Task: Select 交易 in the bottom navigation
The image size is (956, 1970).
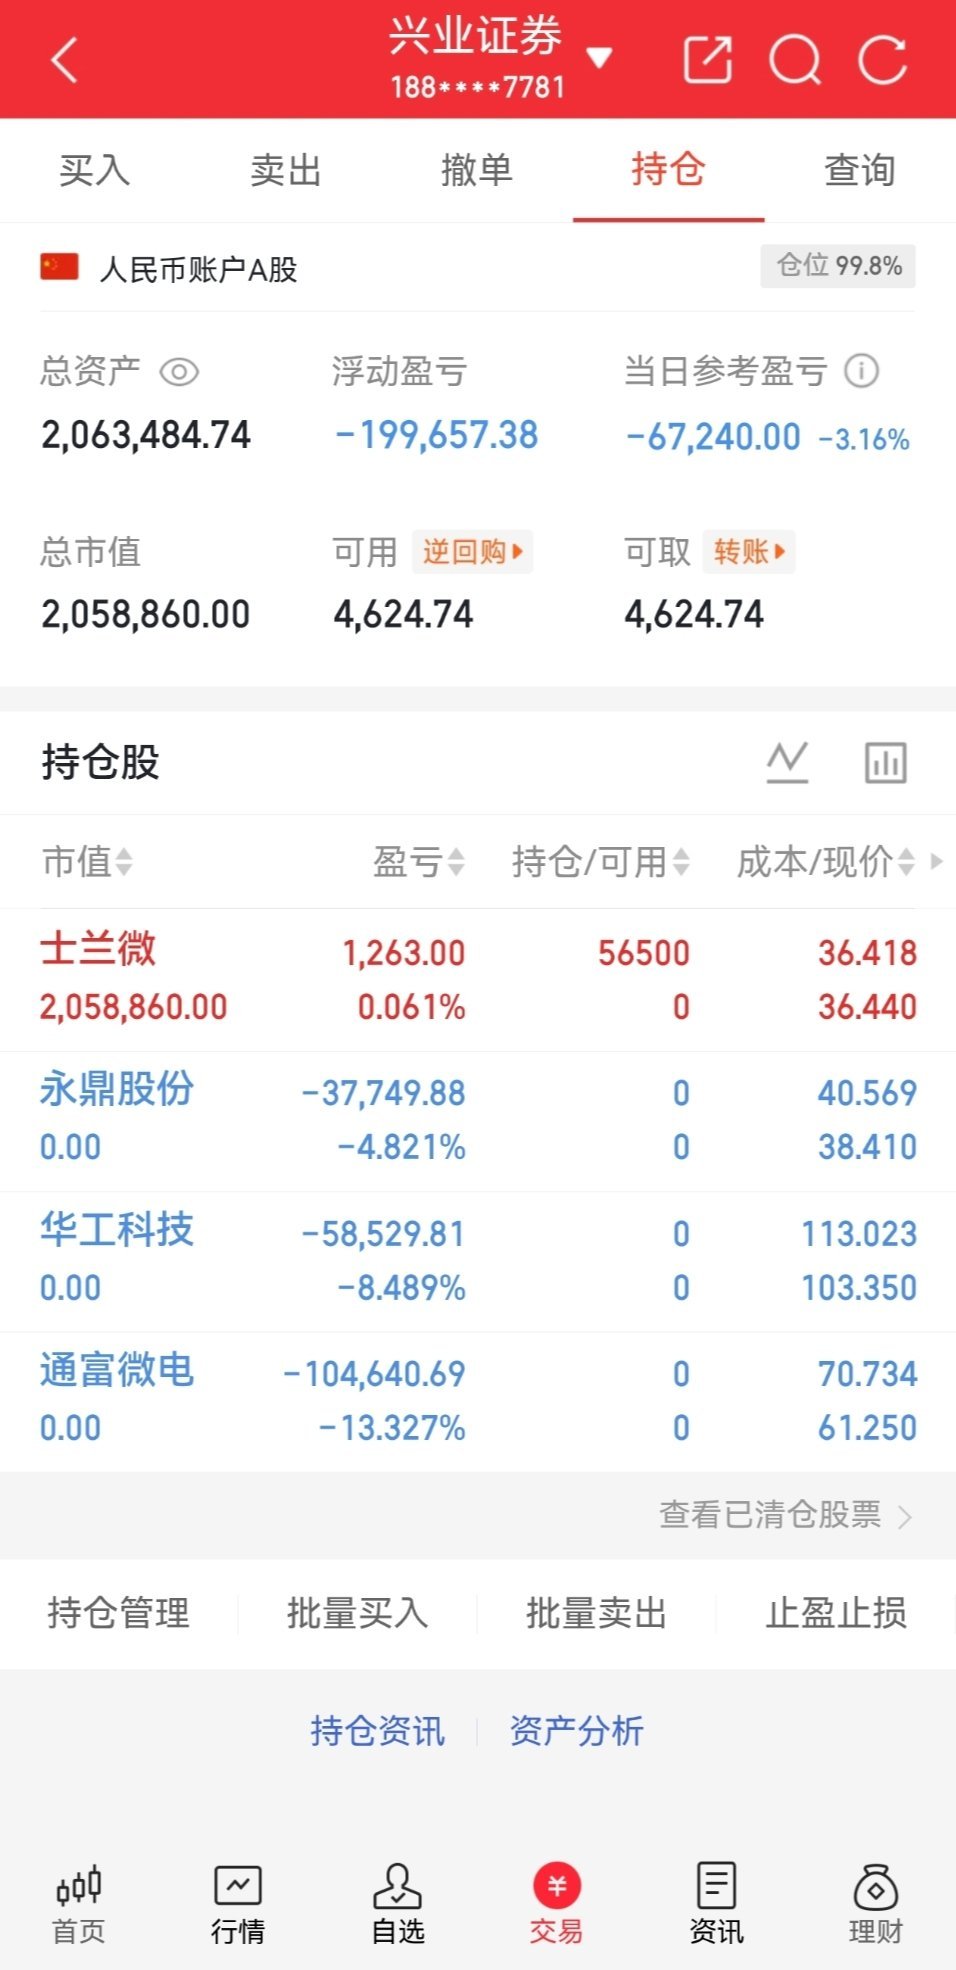Action: coord(557,1904)
